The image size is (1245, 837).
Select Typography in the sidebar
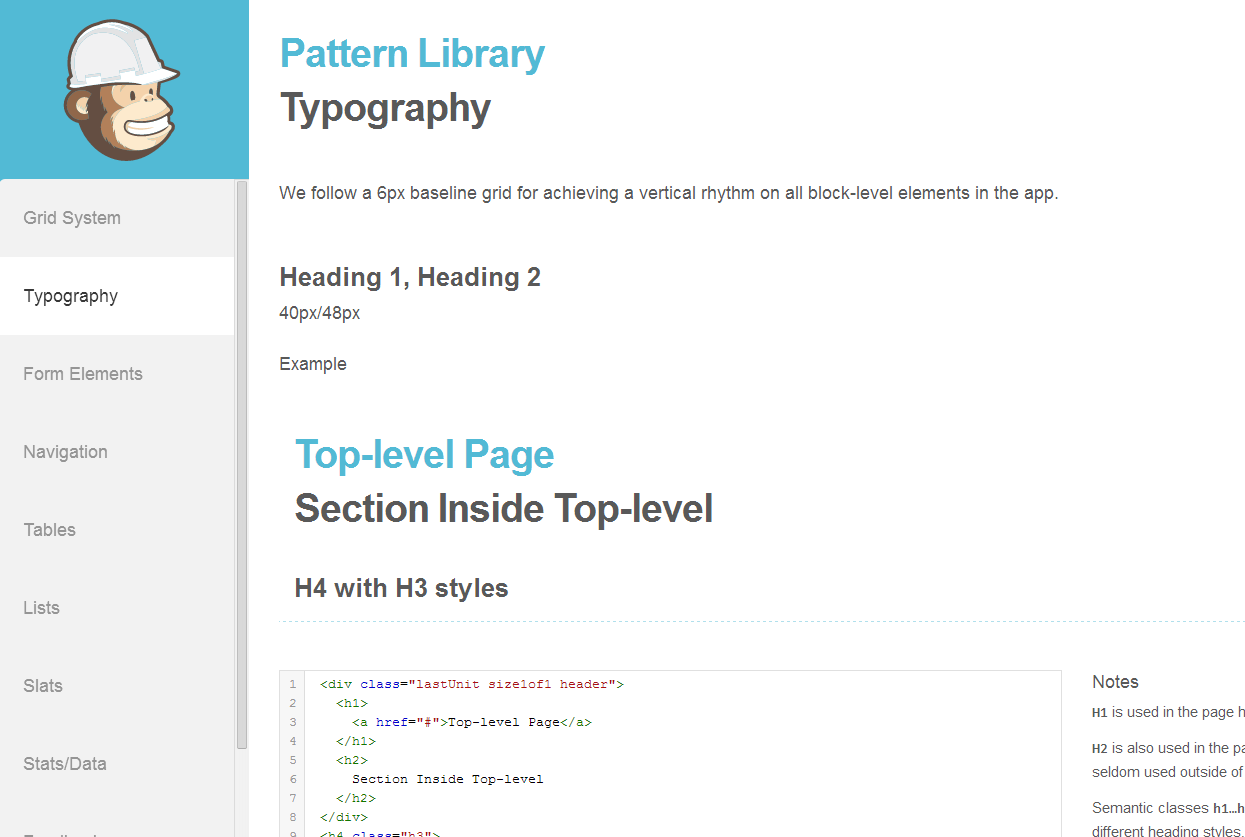tap(71, 296)
